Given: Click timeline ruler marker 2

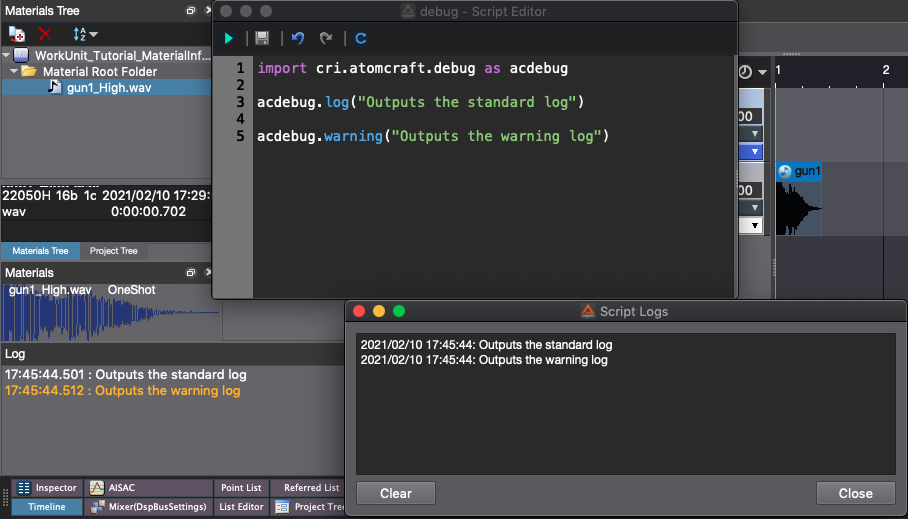Looking at the screenshot, I should 886,70.
